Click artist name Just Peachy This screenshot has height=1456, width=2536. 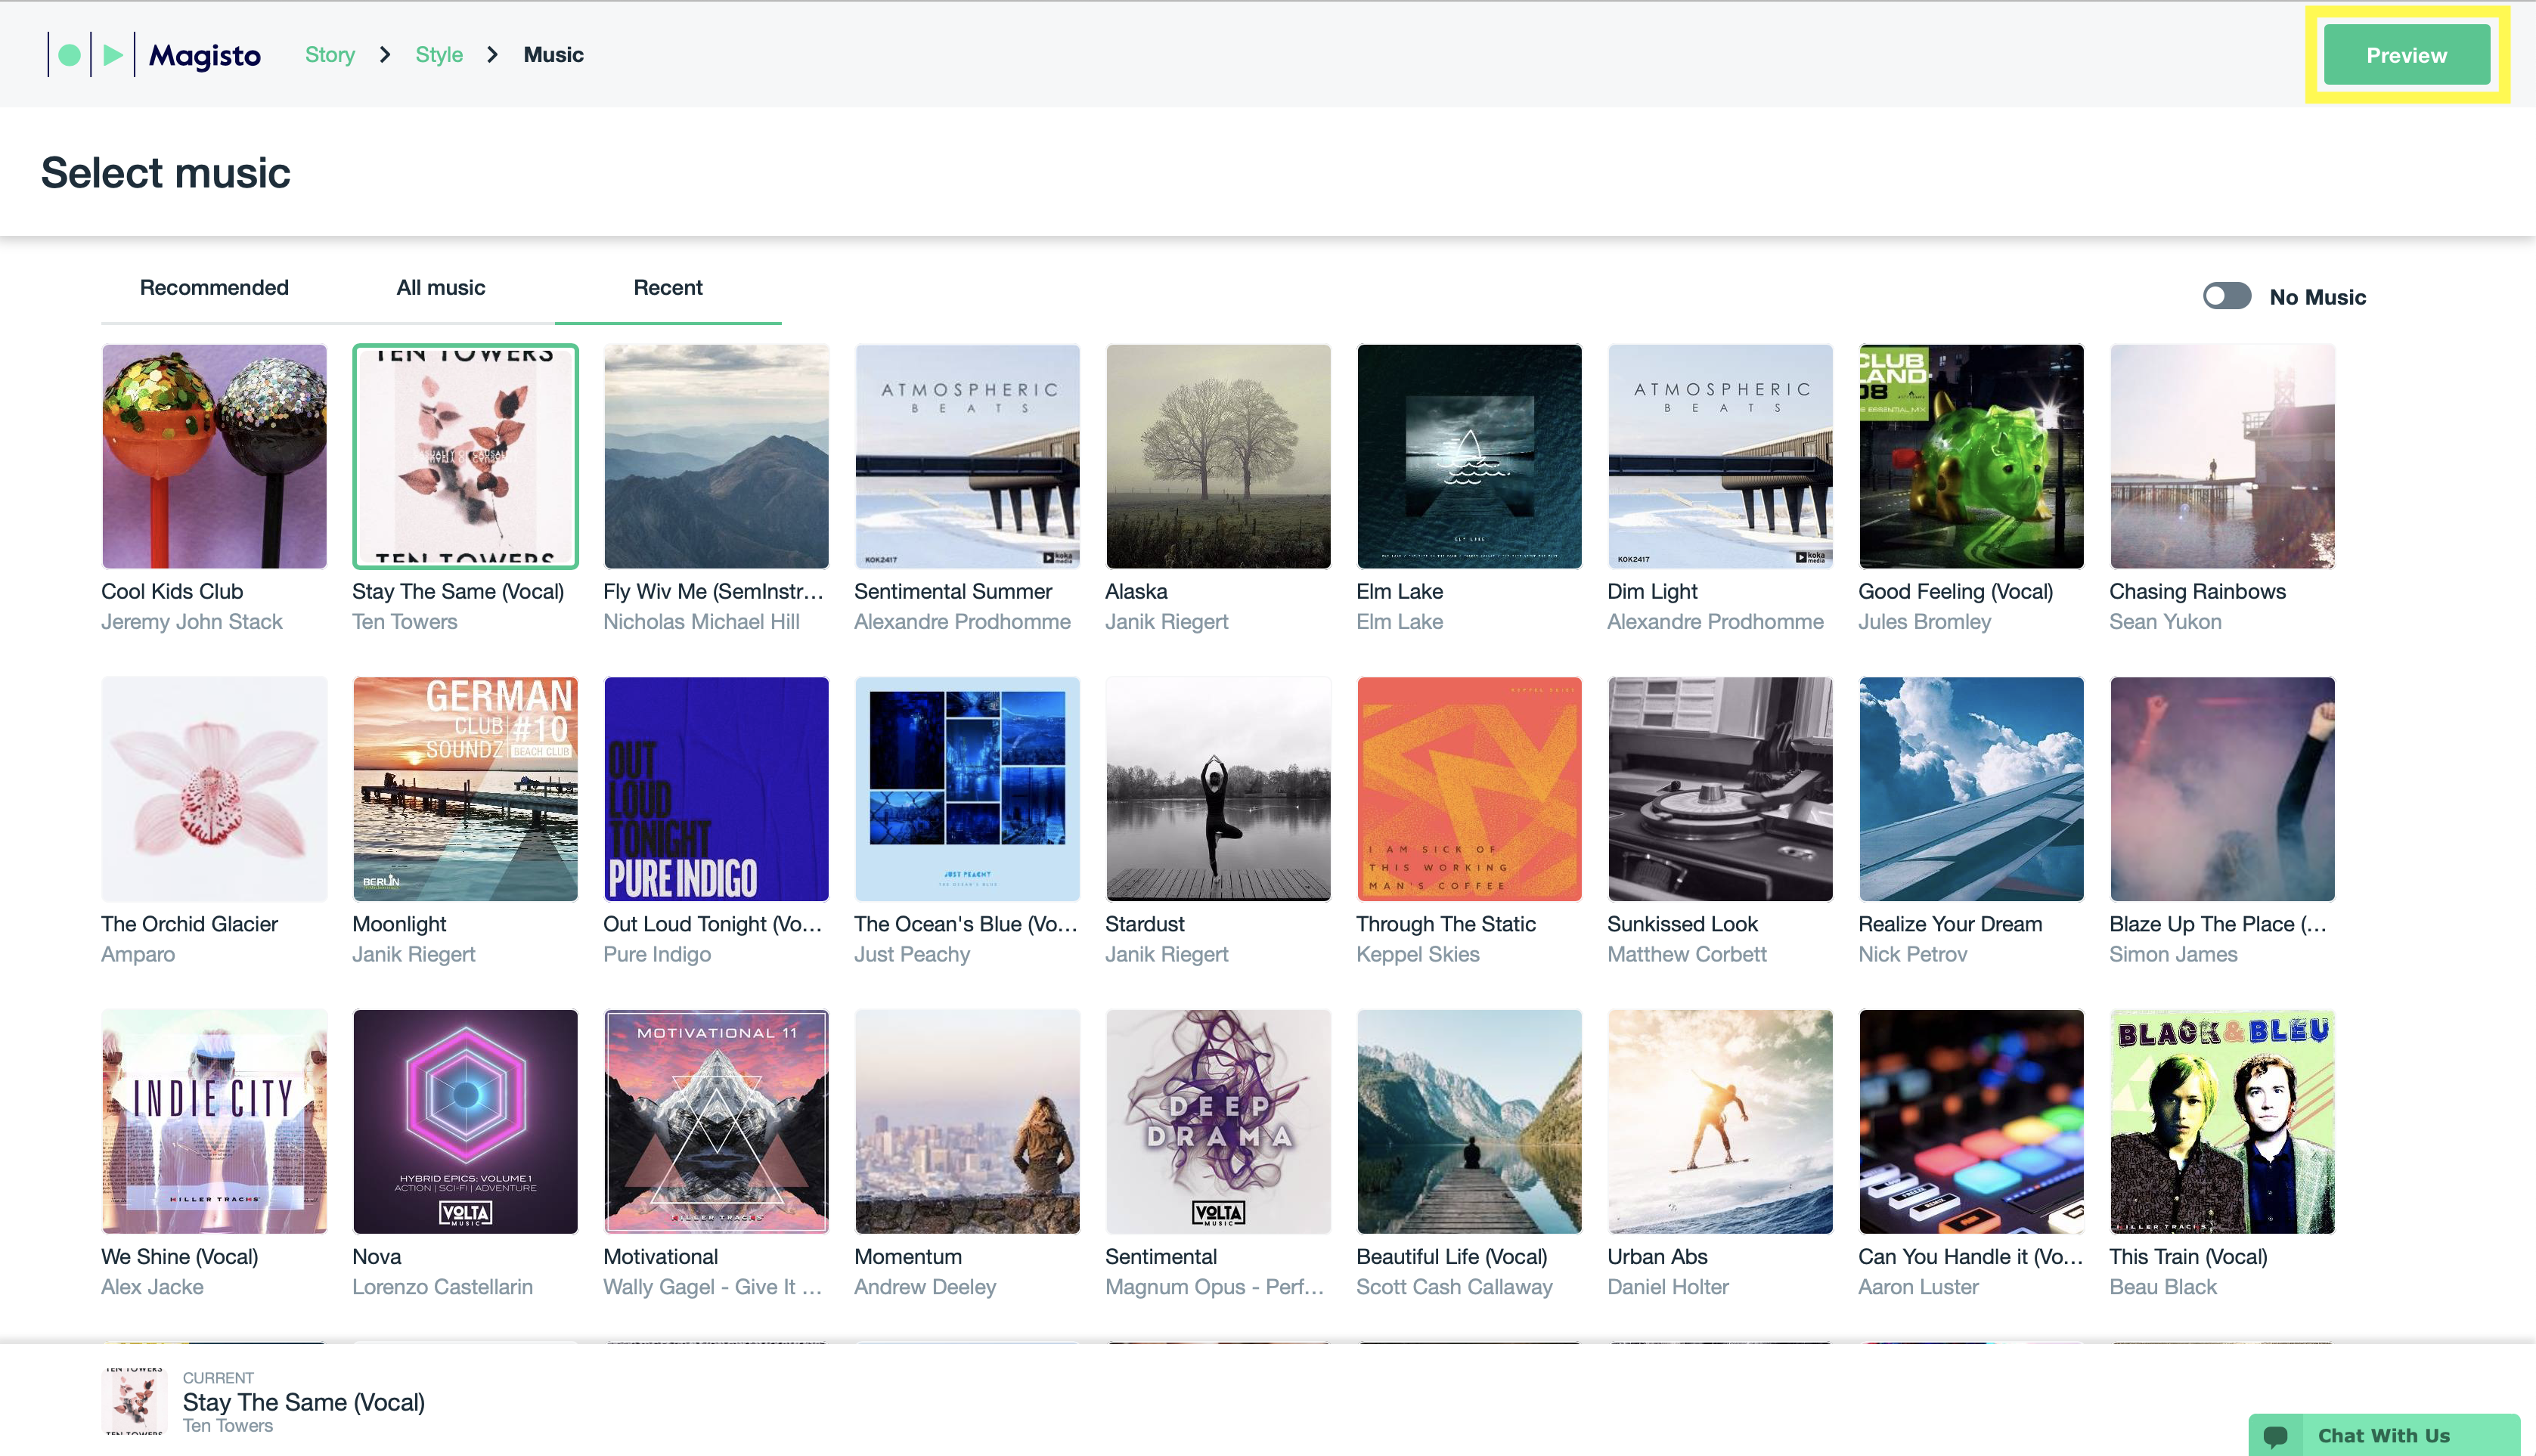pyautogui.click(x=912, y=955)
